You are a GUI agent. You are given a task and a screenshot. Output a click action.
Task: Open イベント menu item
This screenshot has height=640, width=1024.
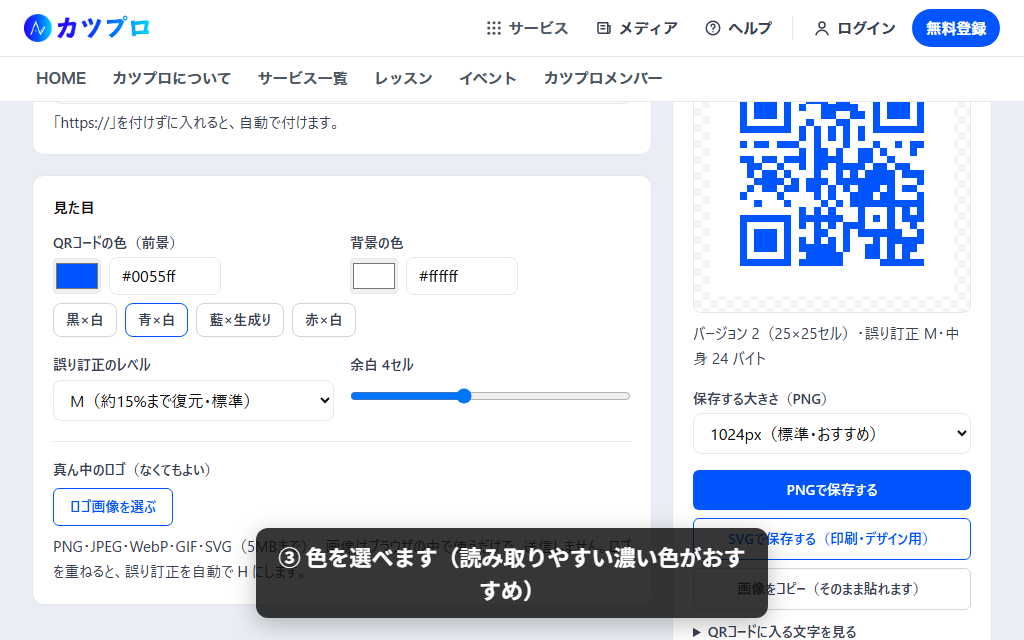[x=488, y=78]
